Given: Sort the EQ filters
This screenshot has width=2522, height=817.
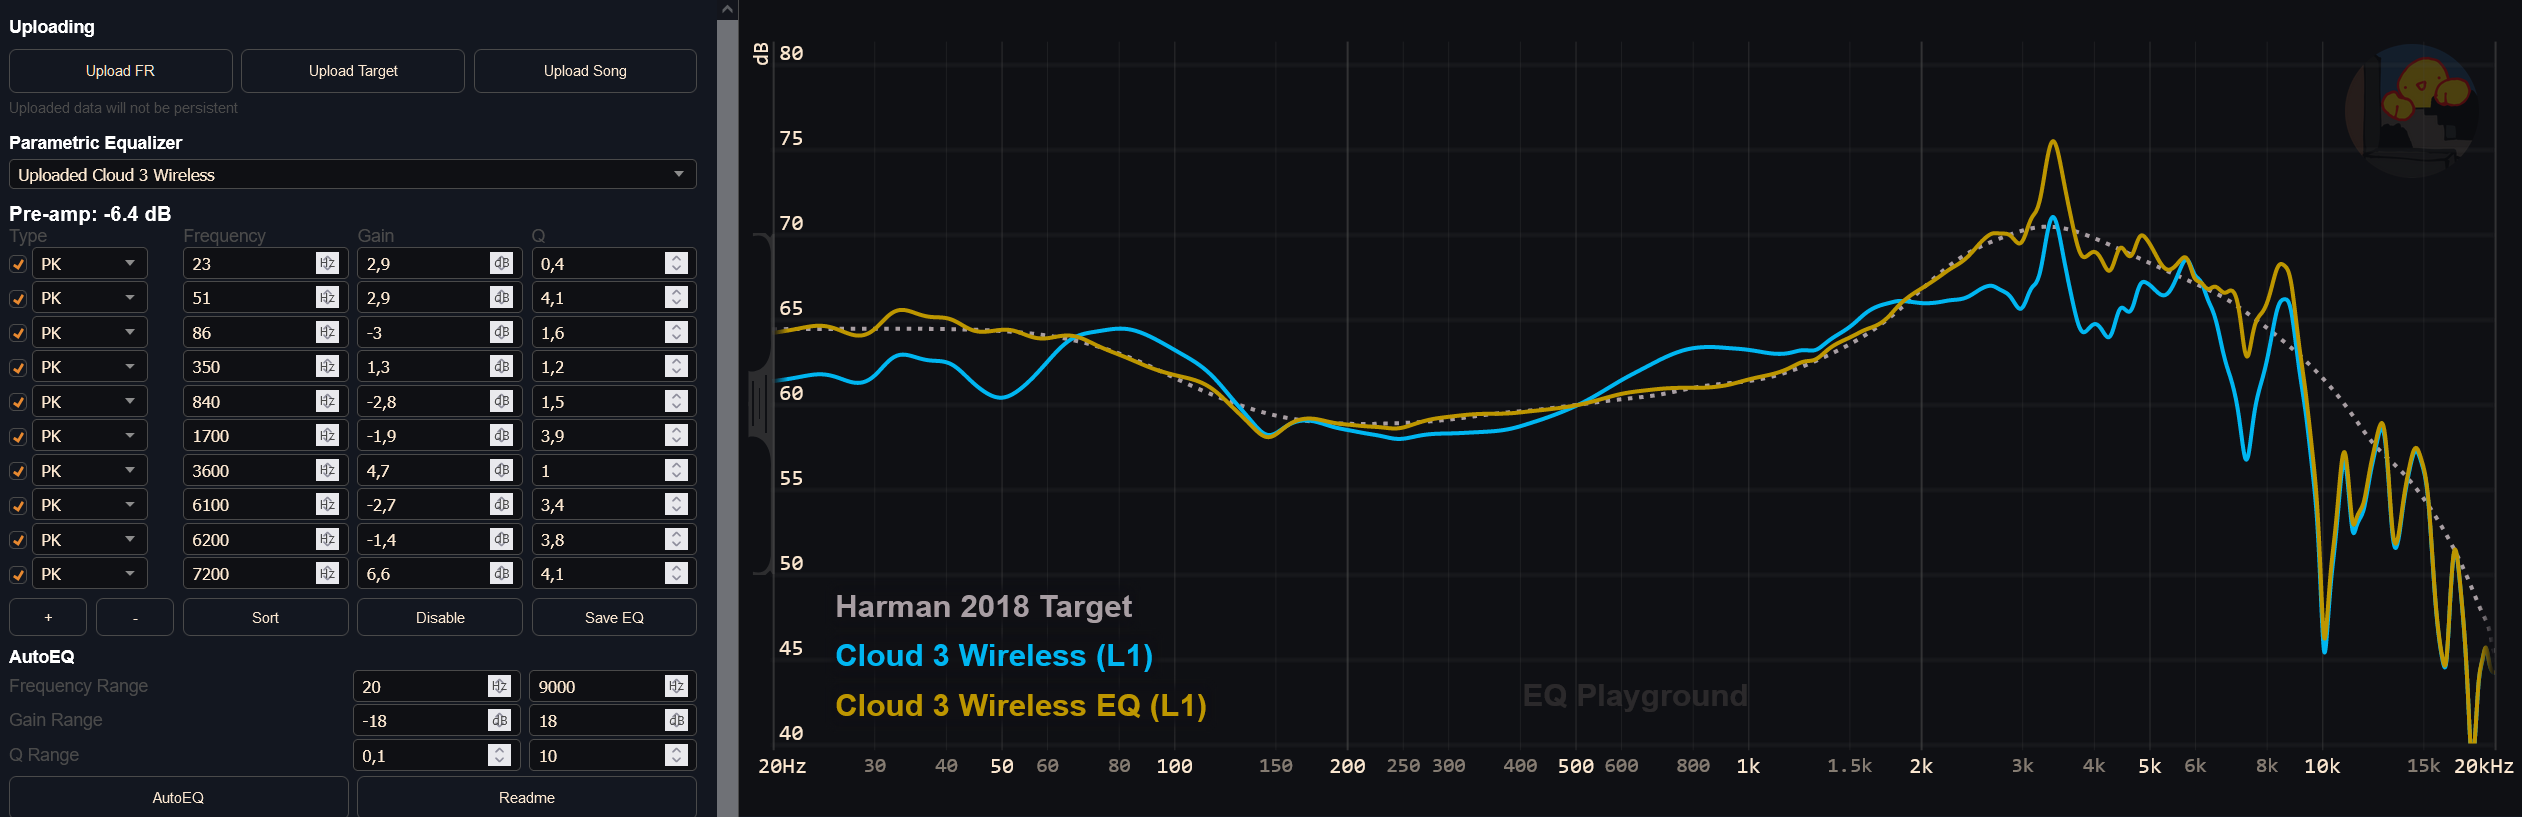Looking at the screenshot, I should point(265,617).
